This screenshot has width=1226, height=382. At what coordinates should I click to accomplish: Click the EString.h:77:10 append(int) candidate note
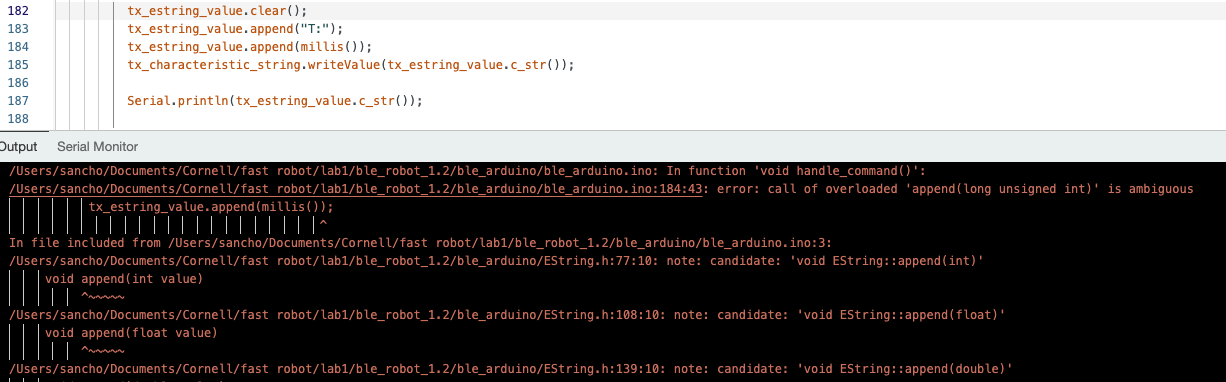498,260
